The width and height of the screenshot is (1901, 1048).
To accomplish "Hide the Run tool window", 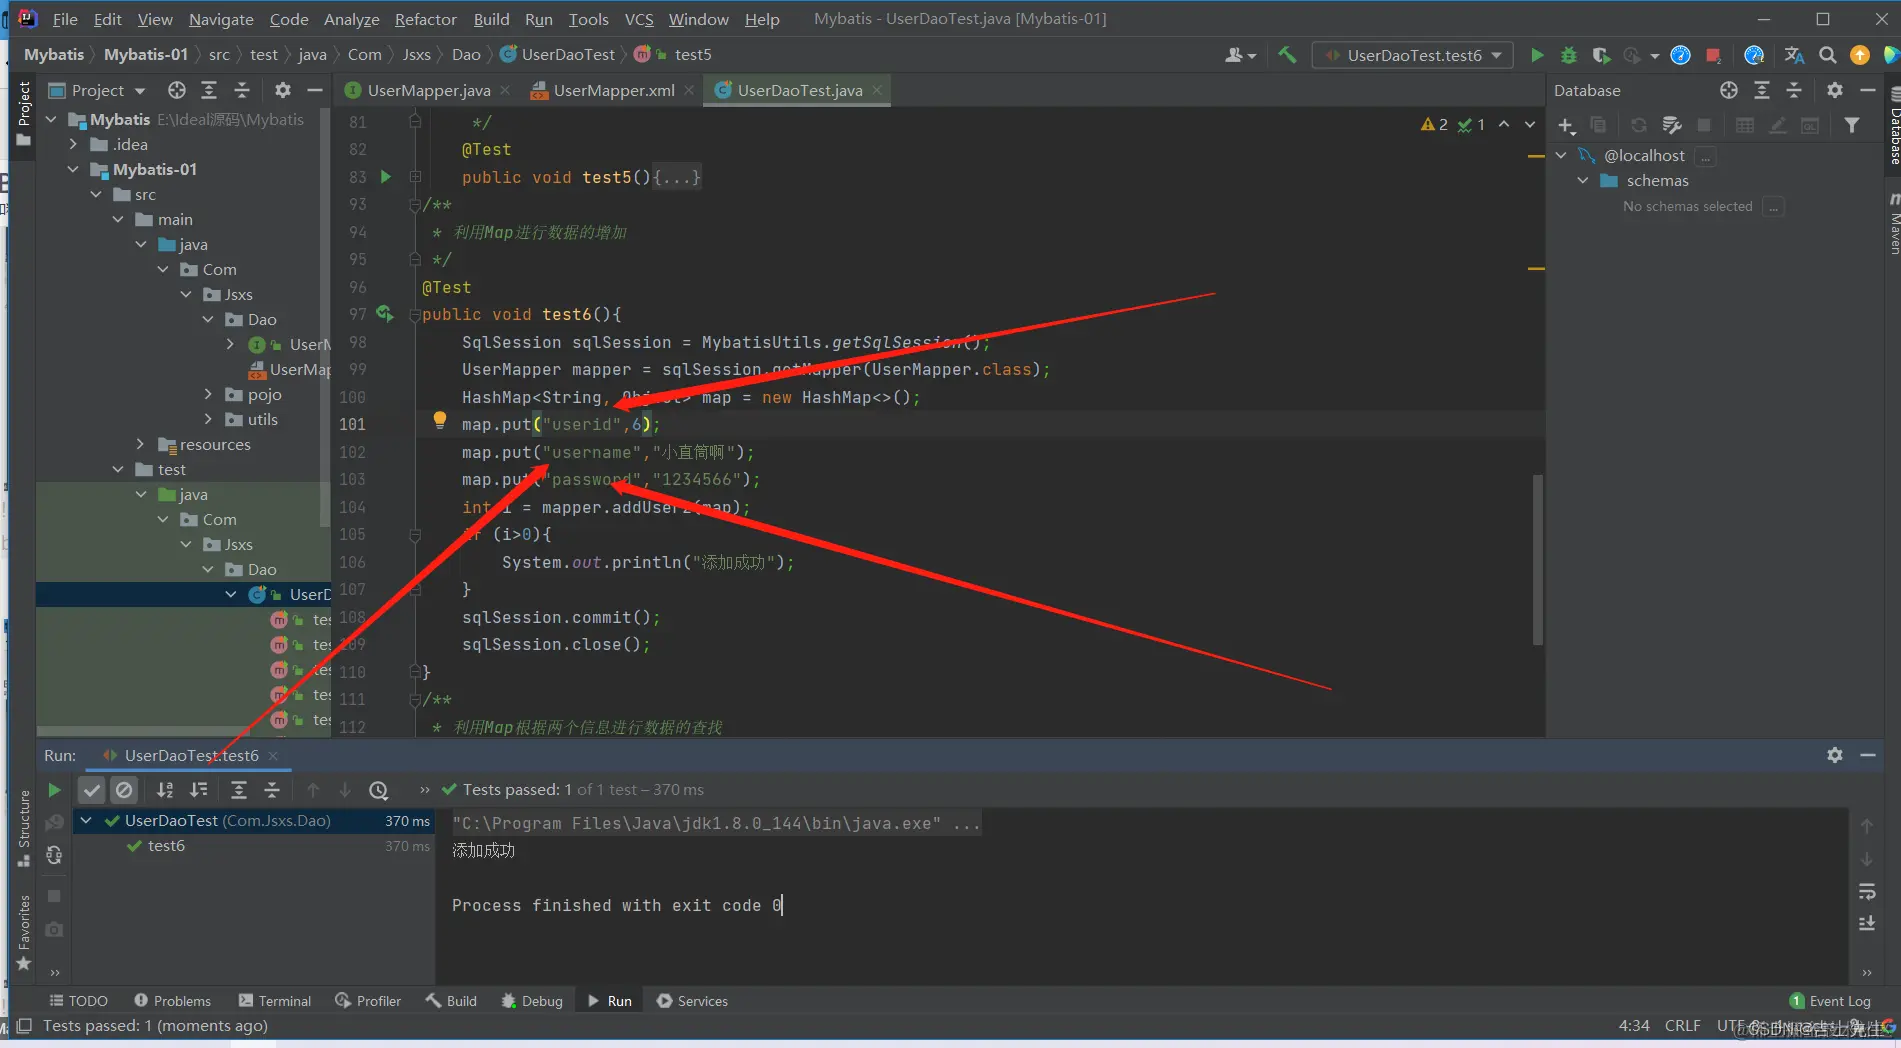I will pos(1867,755).
